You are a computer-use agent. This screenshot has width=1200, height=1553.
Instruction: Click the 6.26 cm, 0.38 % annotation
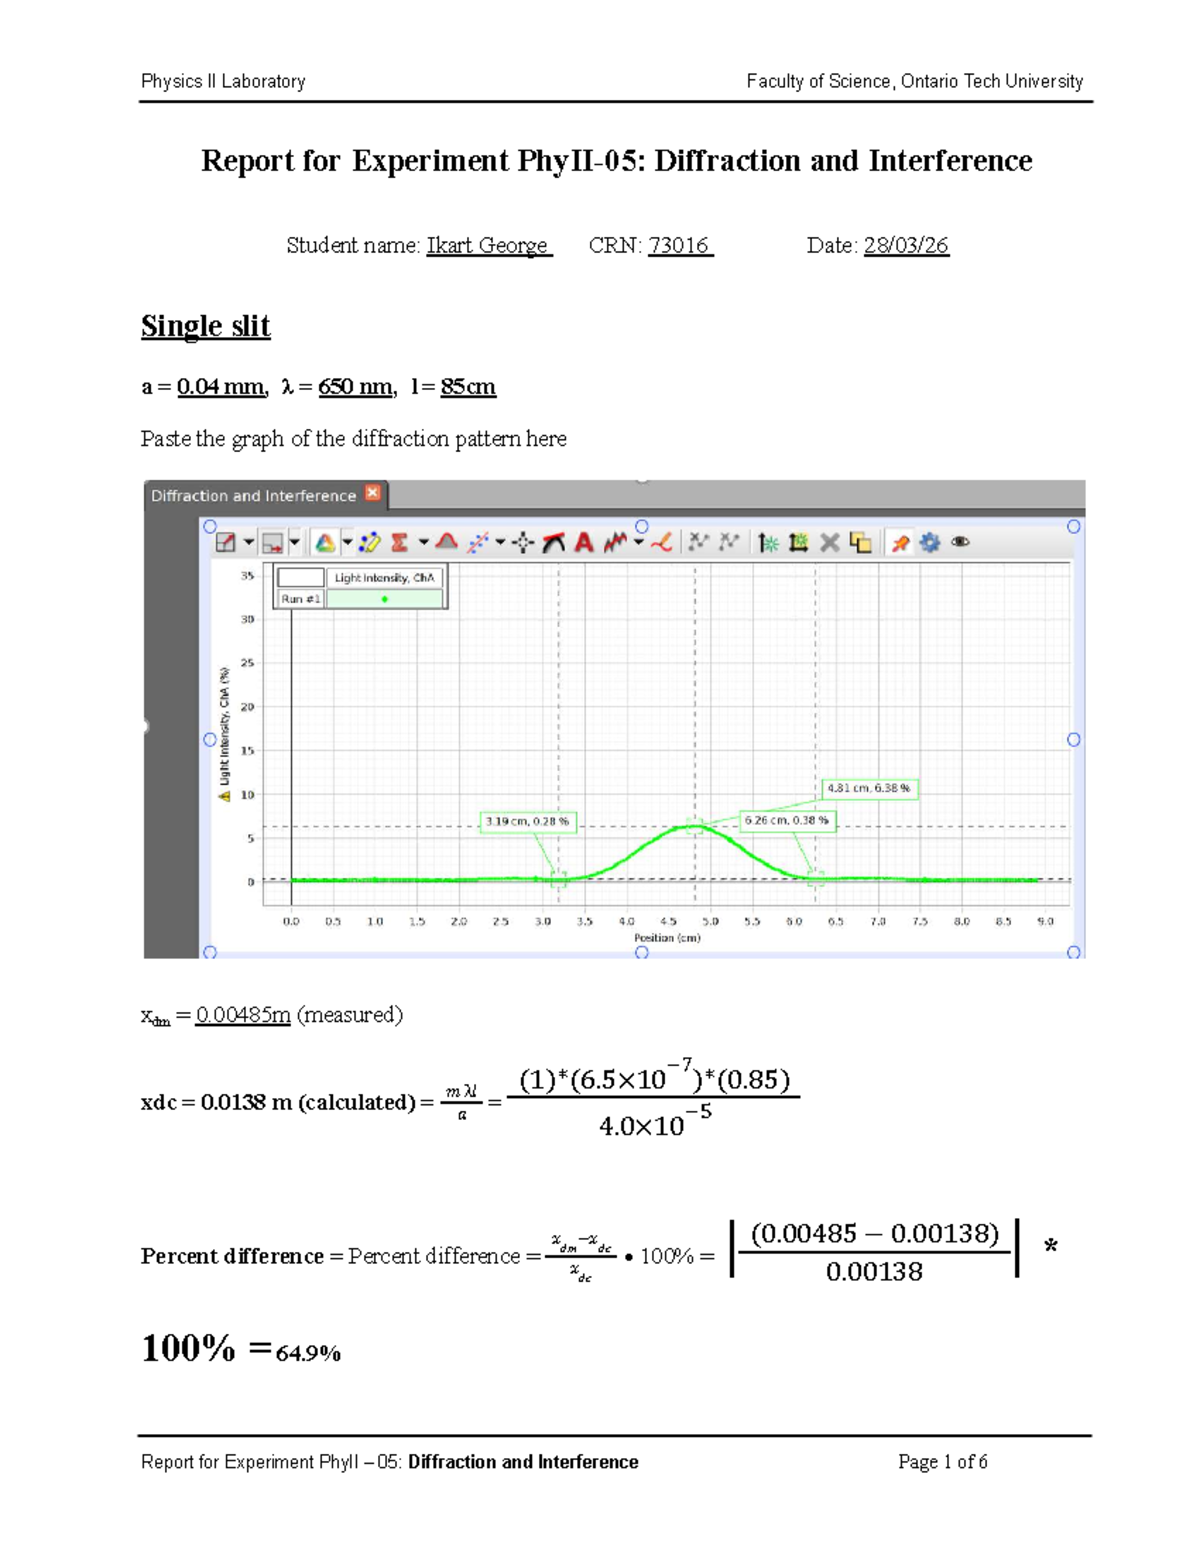787,820
